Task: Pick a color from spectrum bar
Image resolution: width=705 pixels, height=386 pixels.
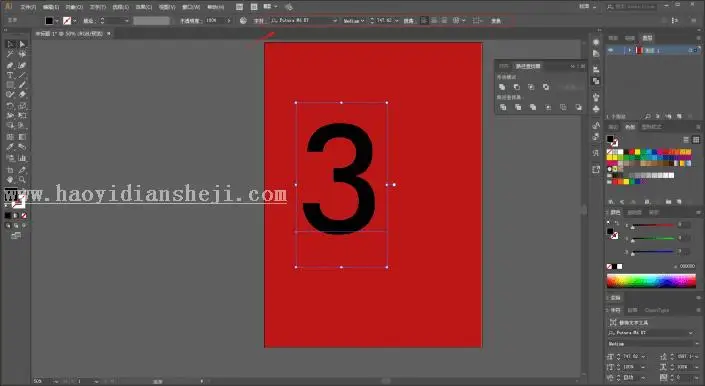Action: (651, 281)
